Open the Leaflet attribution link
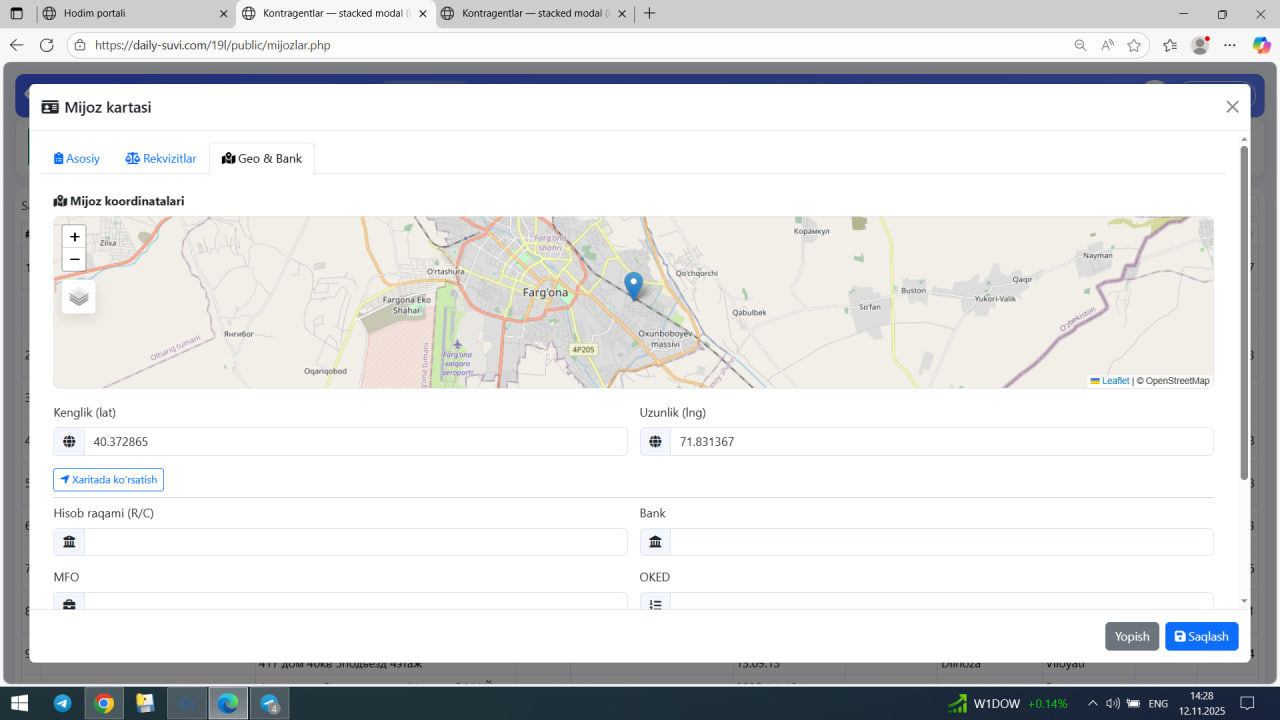Image resolution: width=1280 pixels, height=720 pixels. (1115, 381)
